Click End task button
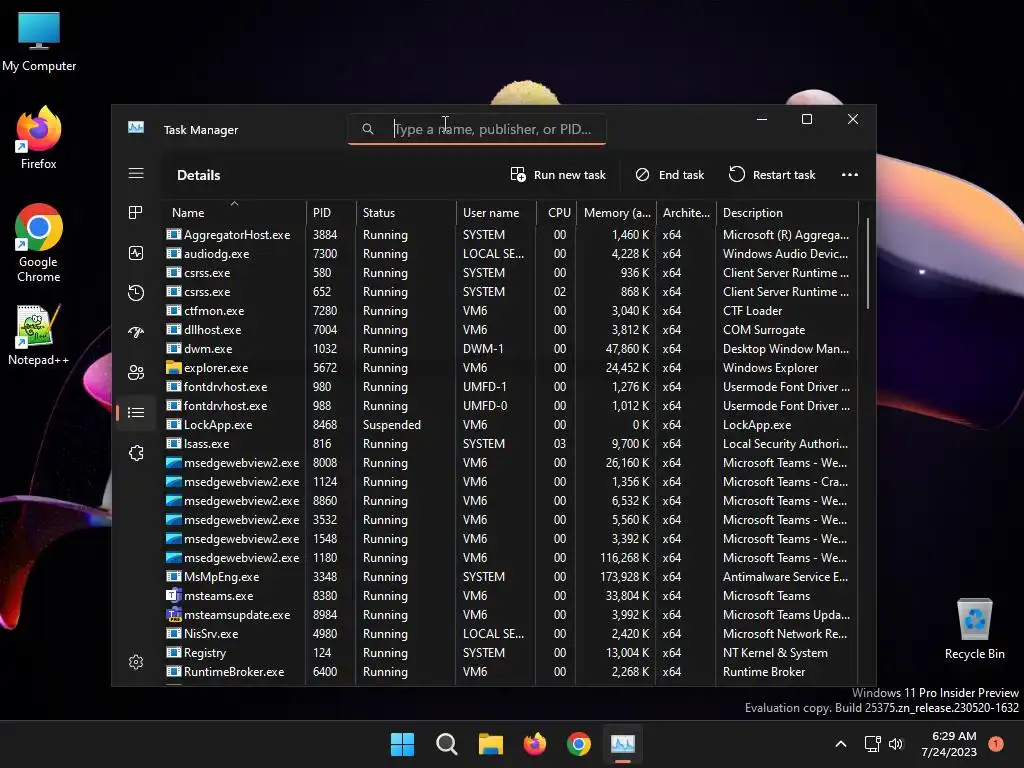1024x768 pixels. point(669,174)
